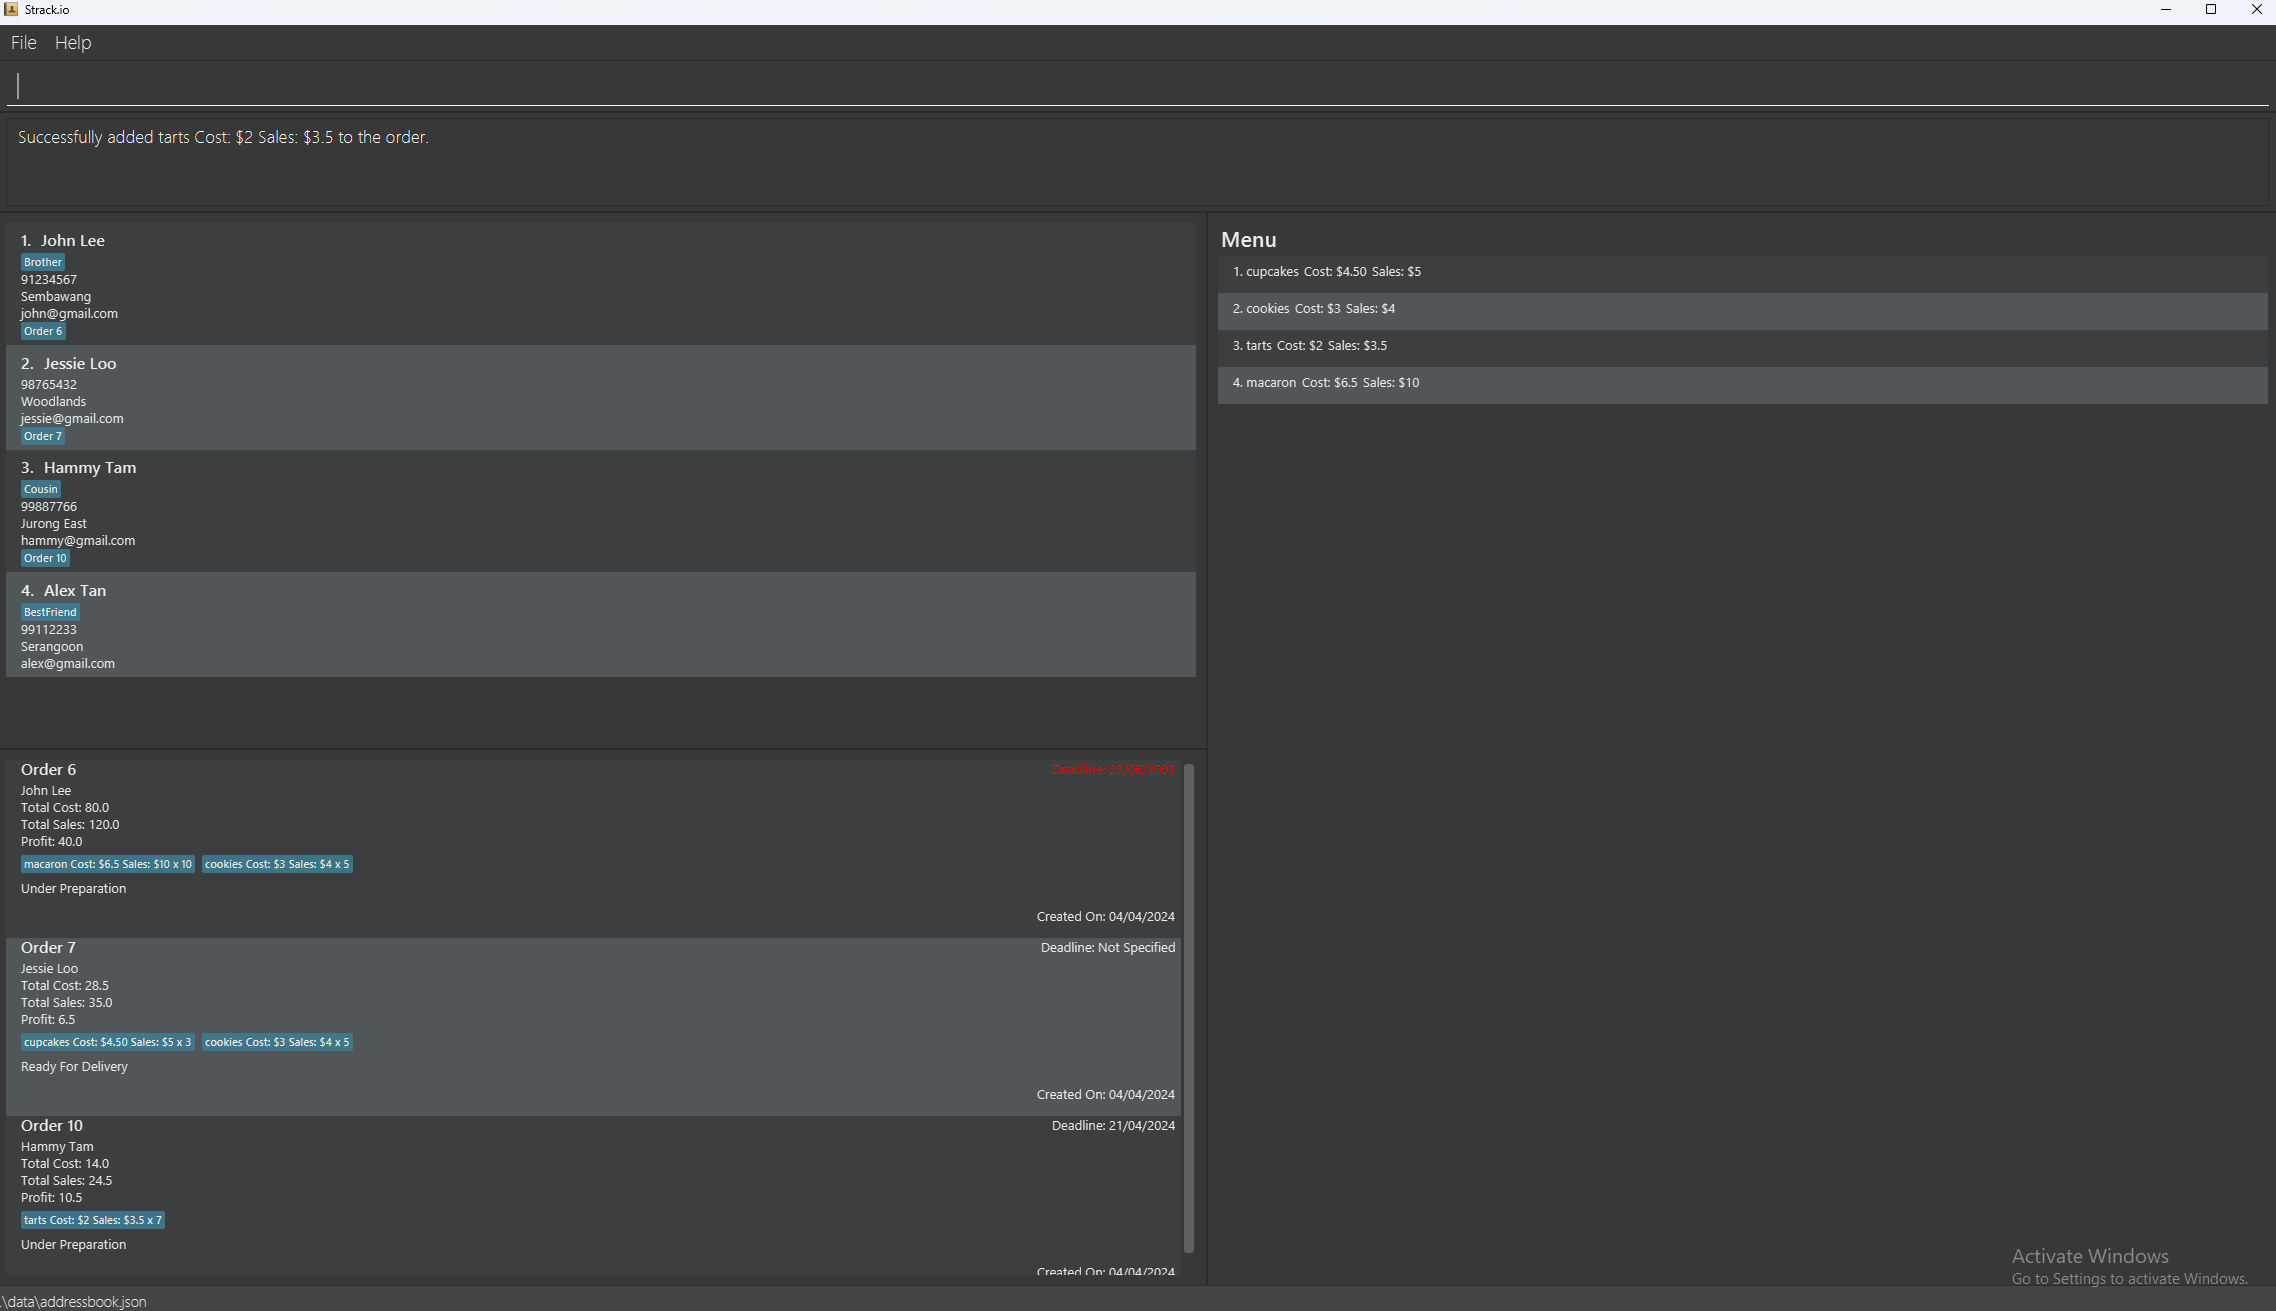Close the Strack.io window

2256,10
